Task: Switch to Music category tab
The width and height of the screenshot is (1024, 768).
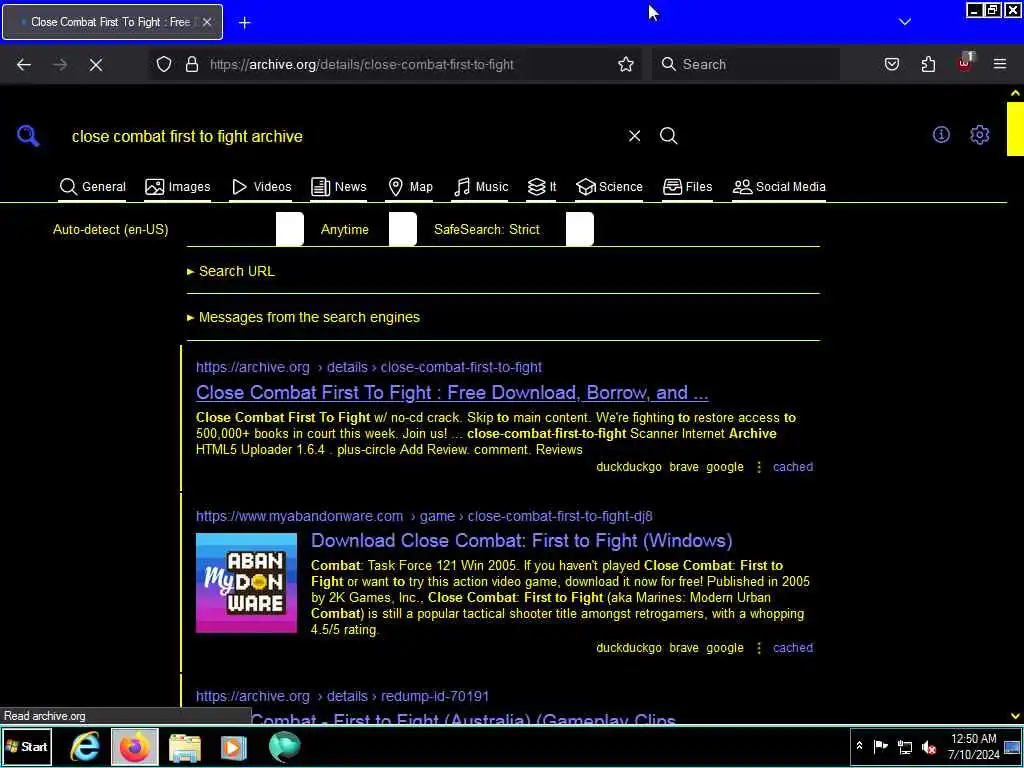Action: (481, 187)
